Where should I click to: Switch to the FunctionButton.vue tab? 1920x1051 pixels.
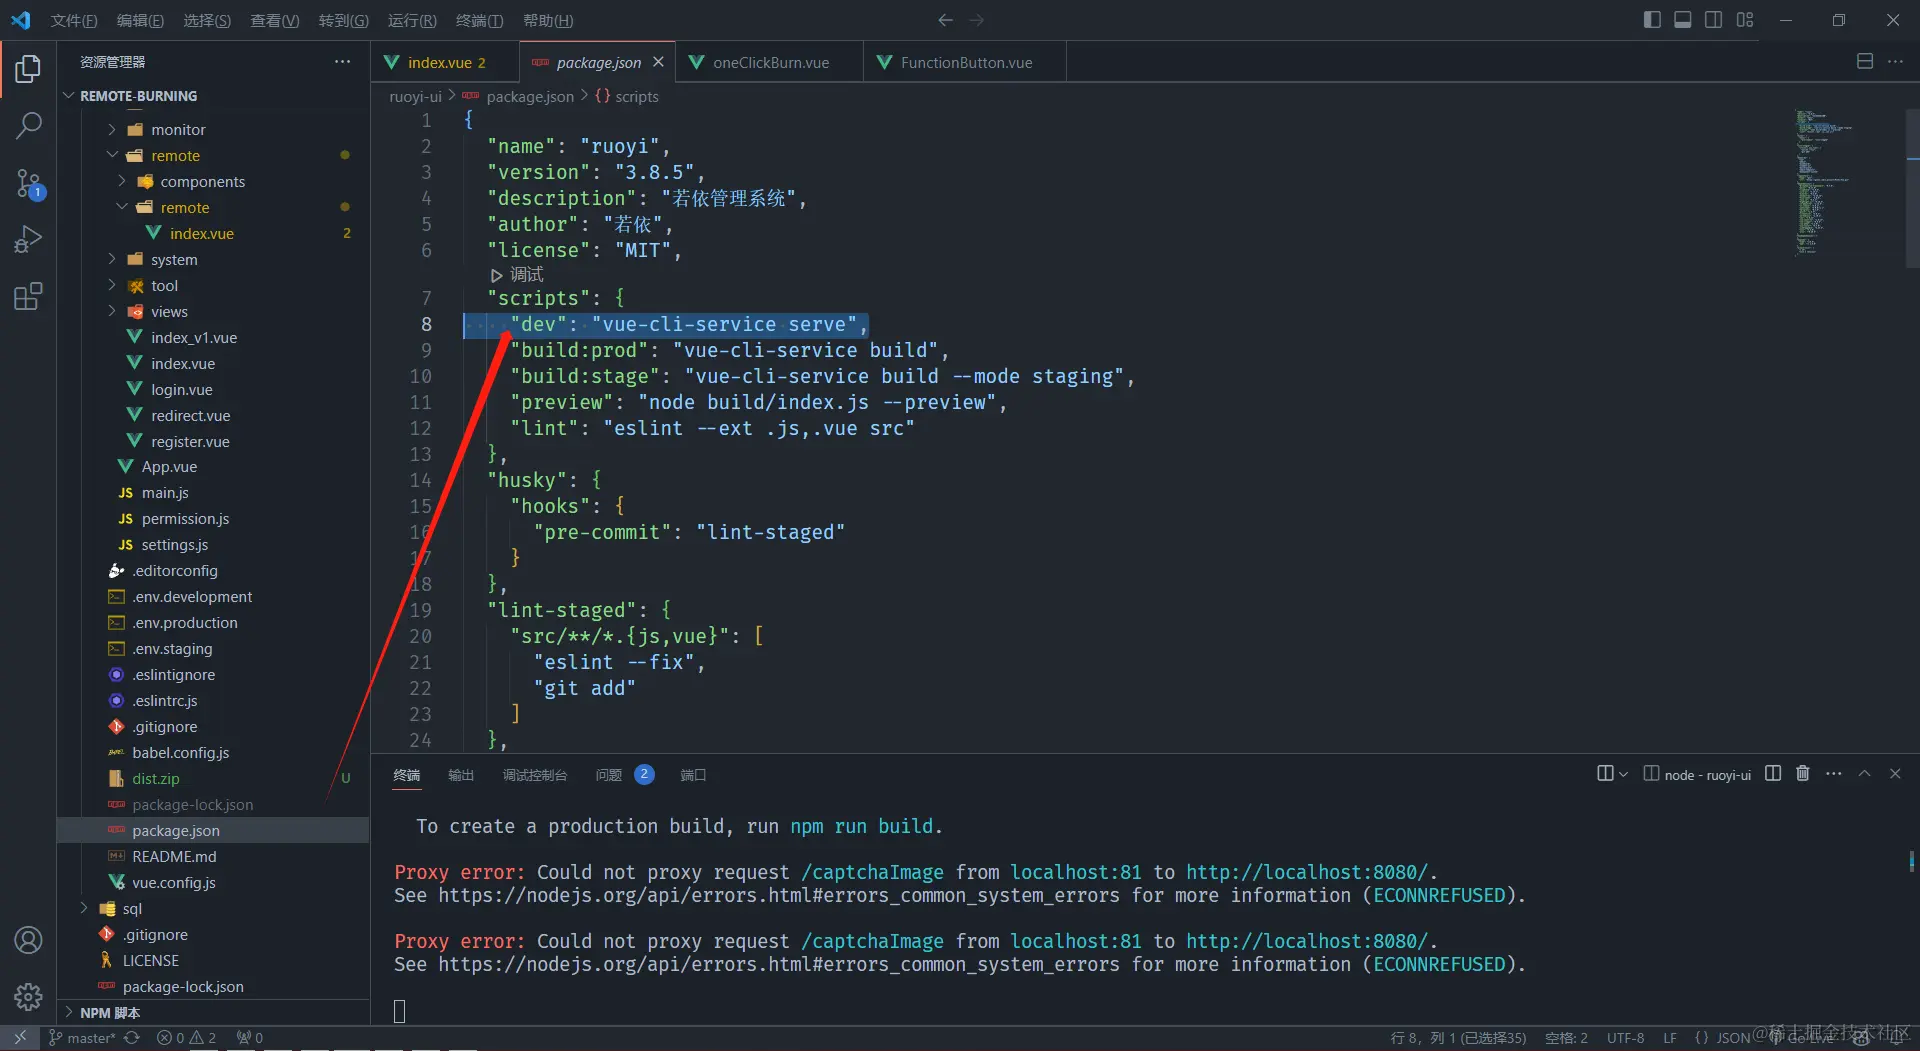[965, 62]
